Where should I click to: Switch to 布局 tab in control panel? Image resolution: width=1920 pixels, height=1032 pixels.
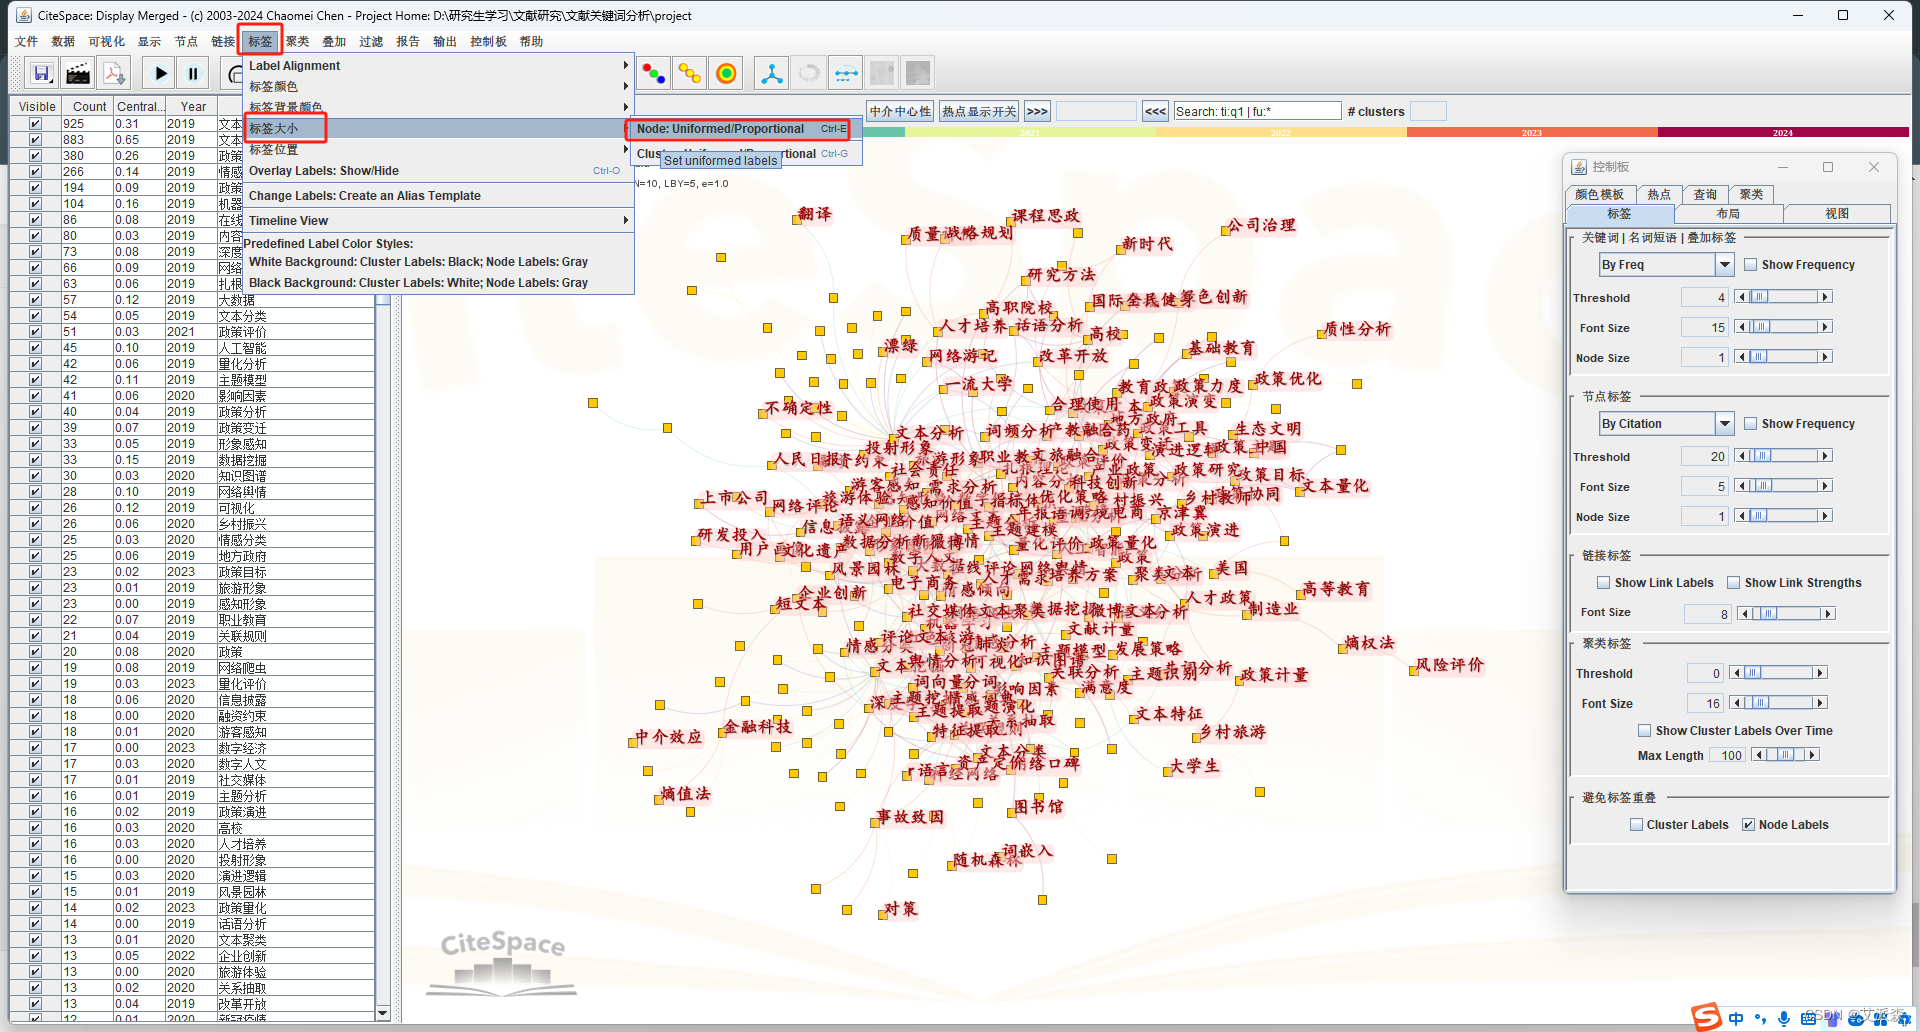tap(1728, 214)
